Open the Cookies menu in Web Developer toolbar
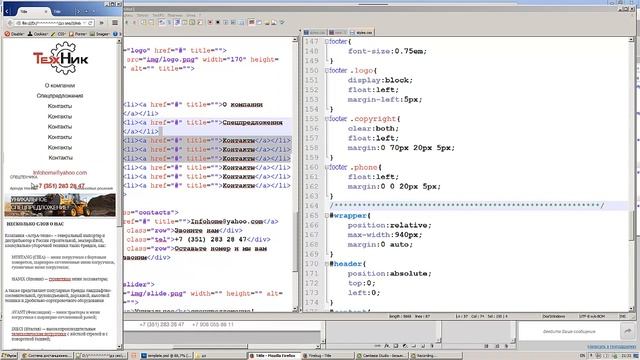This screenshot has width=640, height=360. pos(38,34)
